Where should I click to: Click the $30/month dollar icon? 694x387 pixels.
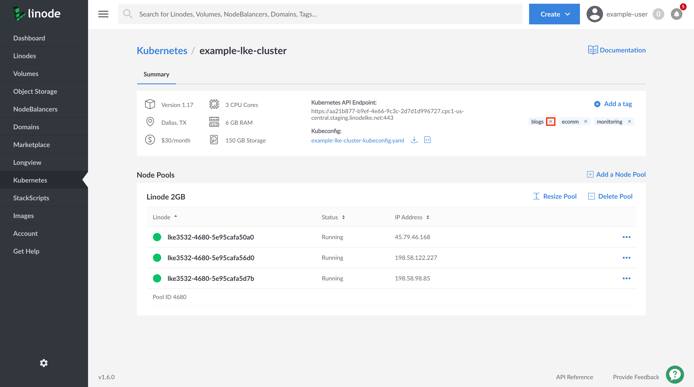150,140
